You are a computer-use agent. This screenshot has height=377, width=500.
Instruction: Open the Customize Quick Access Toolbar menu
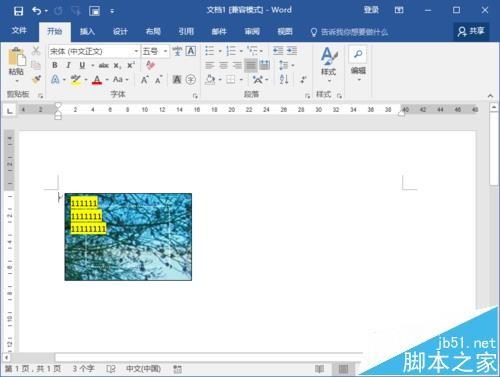(112, 11)
